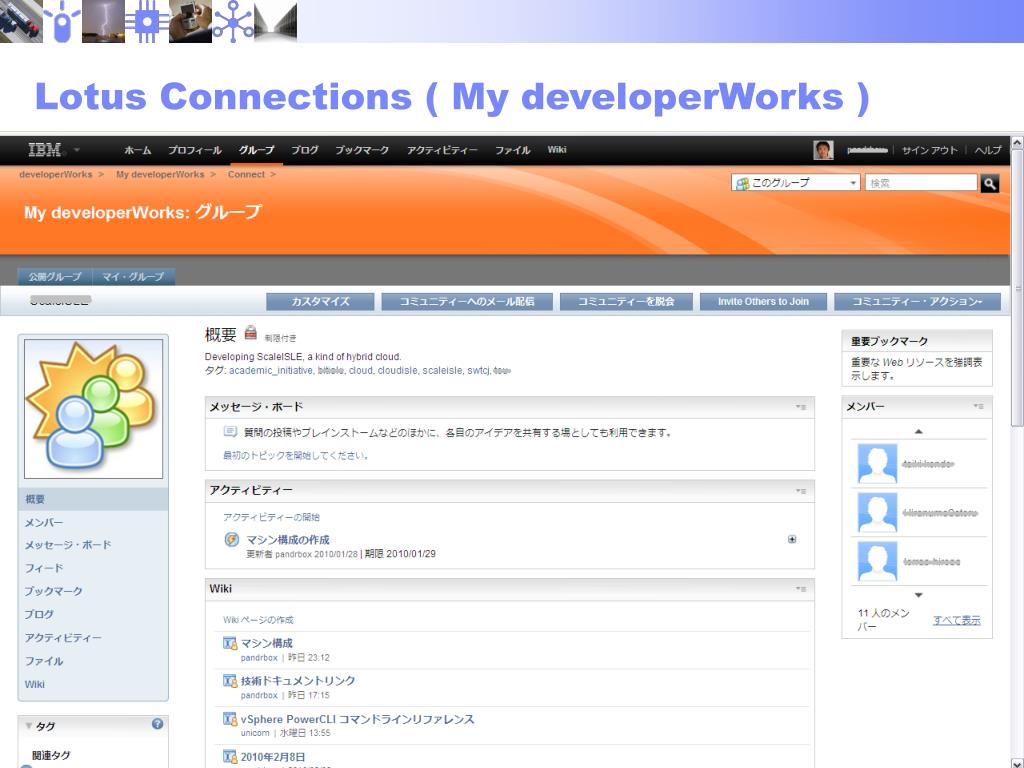The height and width of the screenshot is (768, 1024).
Task: Click Wiki ページの作成 link
Action: point(258,620)
